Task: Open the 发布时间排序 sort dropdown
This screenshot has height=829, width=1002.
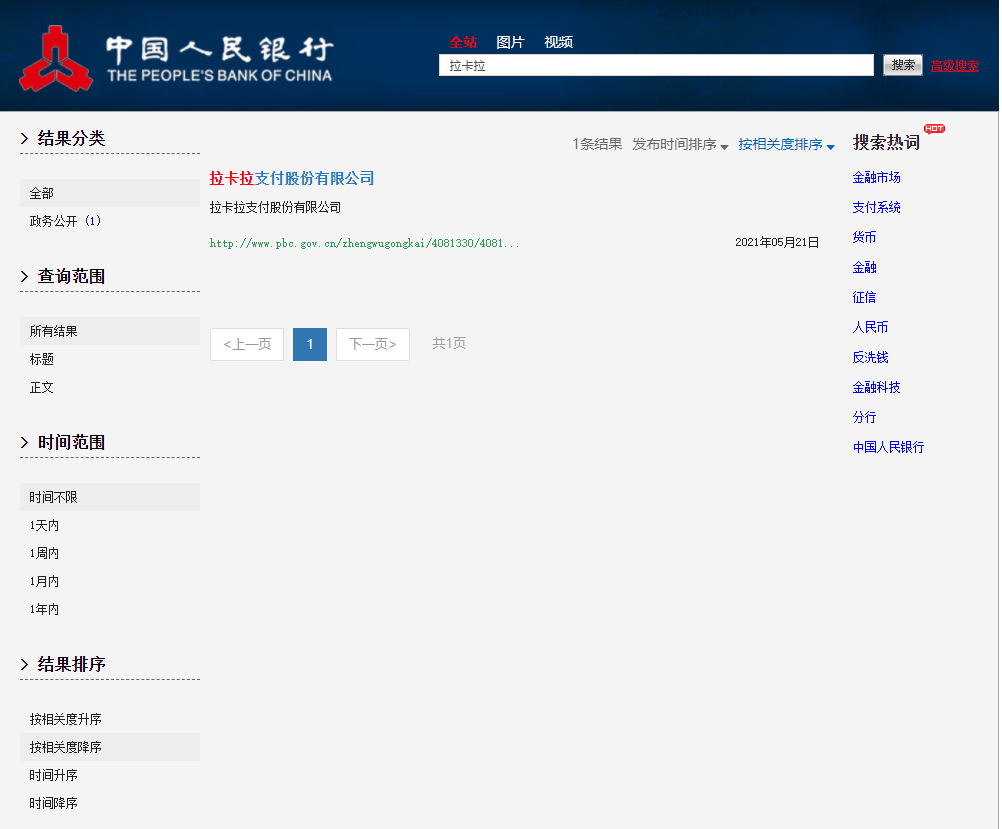Action: tap(680, 144)
